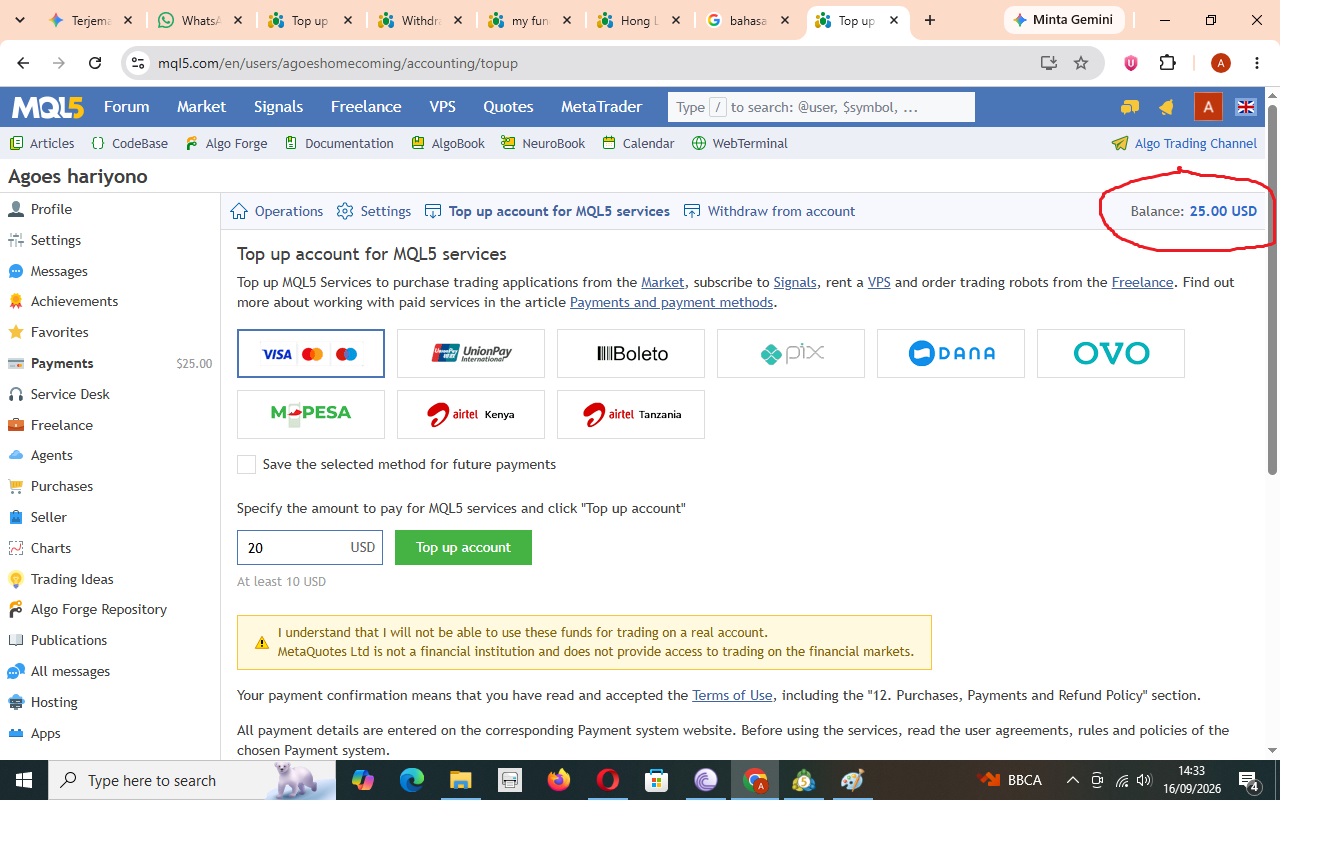Open Chrome three-dot menu
Image resolution: width=1332 pixels, height=852 pixels.
pyautogui.click(x=1257, y=63)
